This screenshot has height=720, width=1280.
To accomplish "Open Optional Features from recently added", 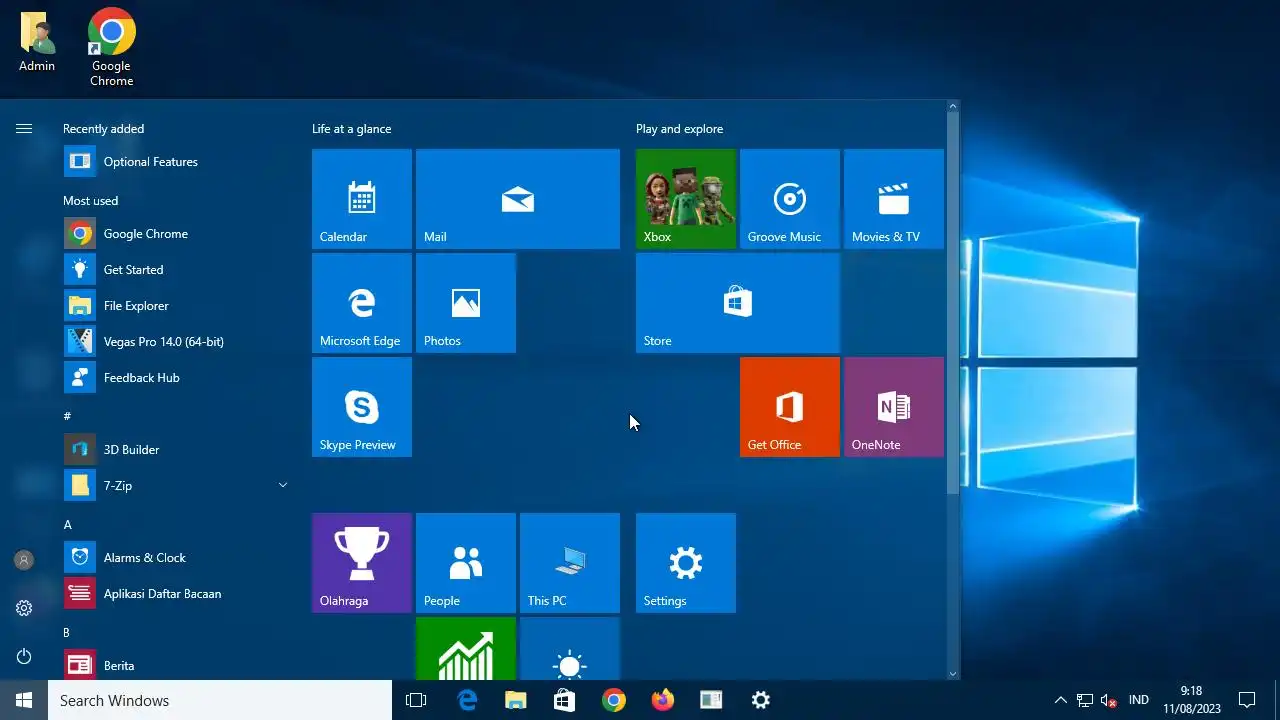I will click(176, 161).
